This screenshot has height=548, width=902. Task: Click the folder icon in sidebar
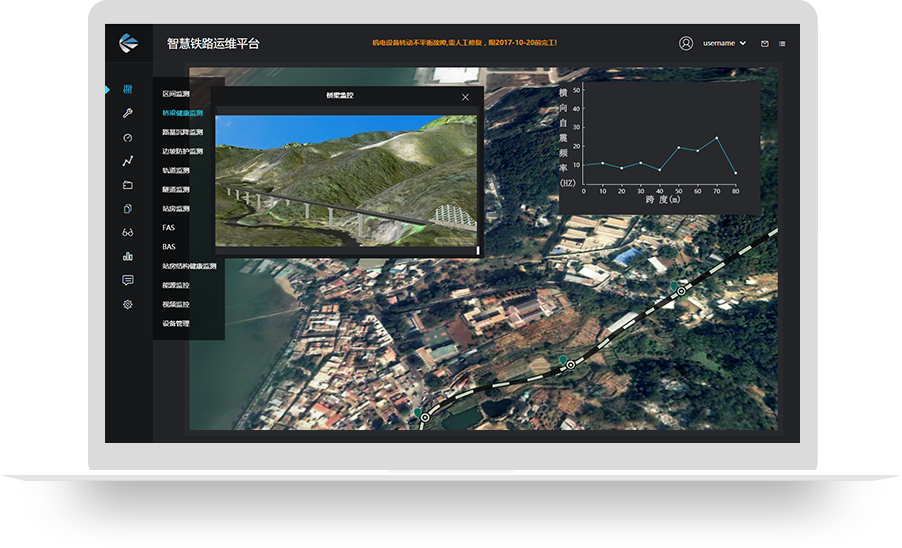pyautogui.click(x=128, y=185)
